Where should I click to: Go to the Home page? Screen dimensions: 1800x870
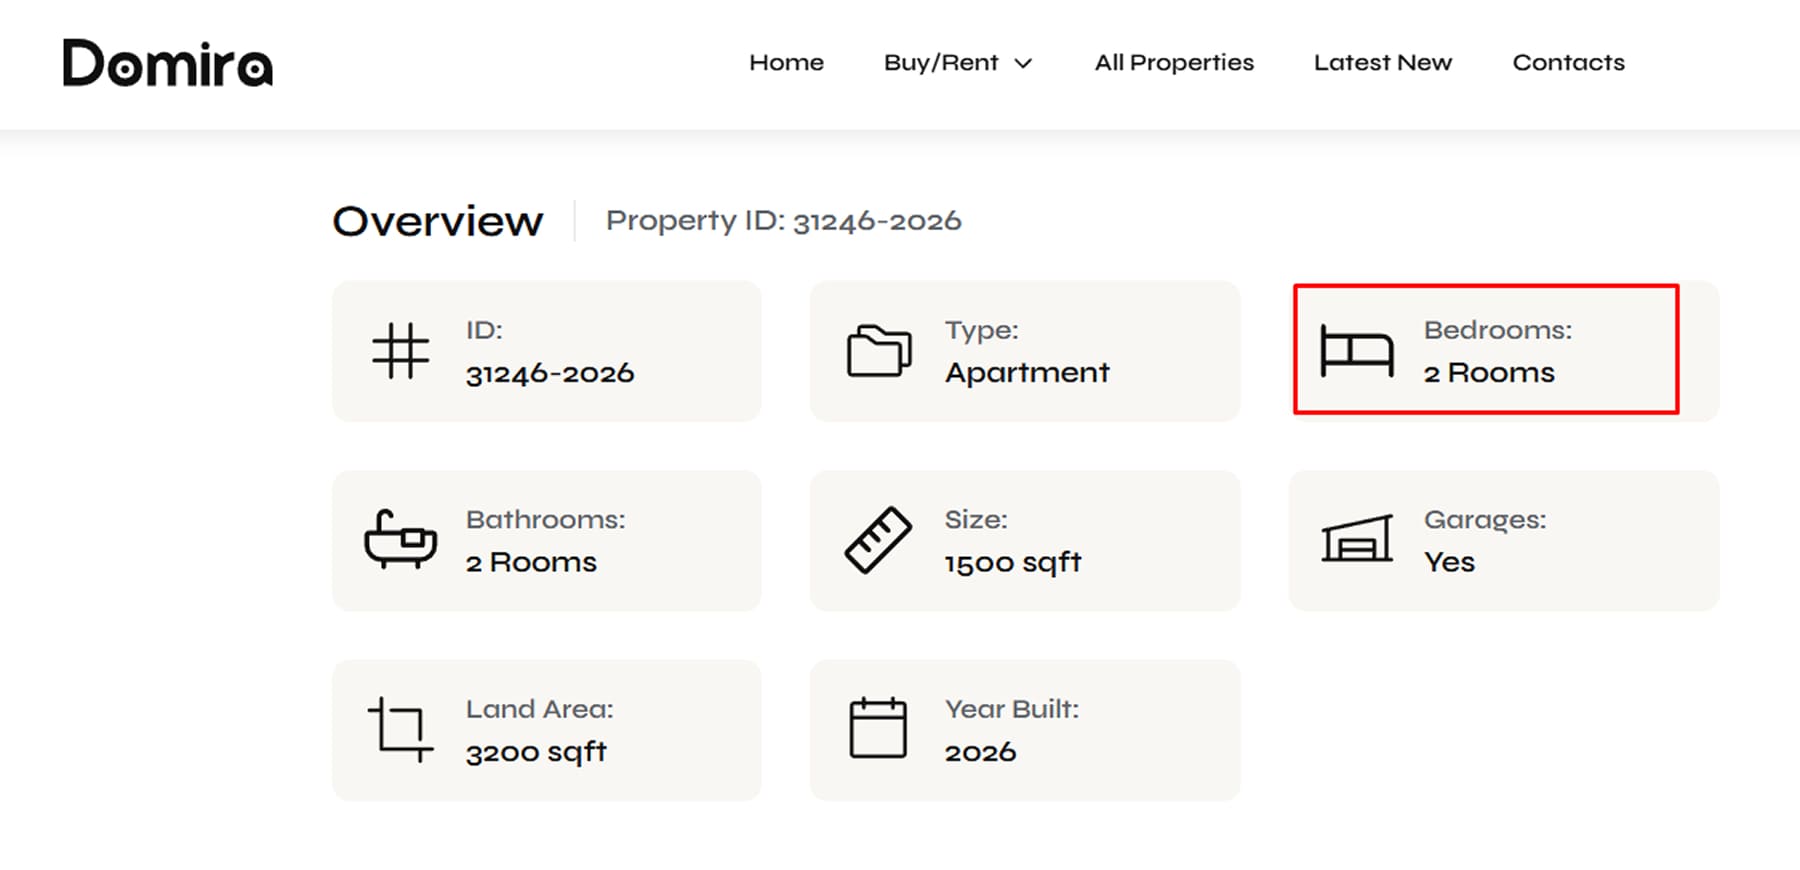pyautogui.click(x=787, y=63)
